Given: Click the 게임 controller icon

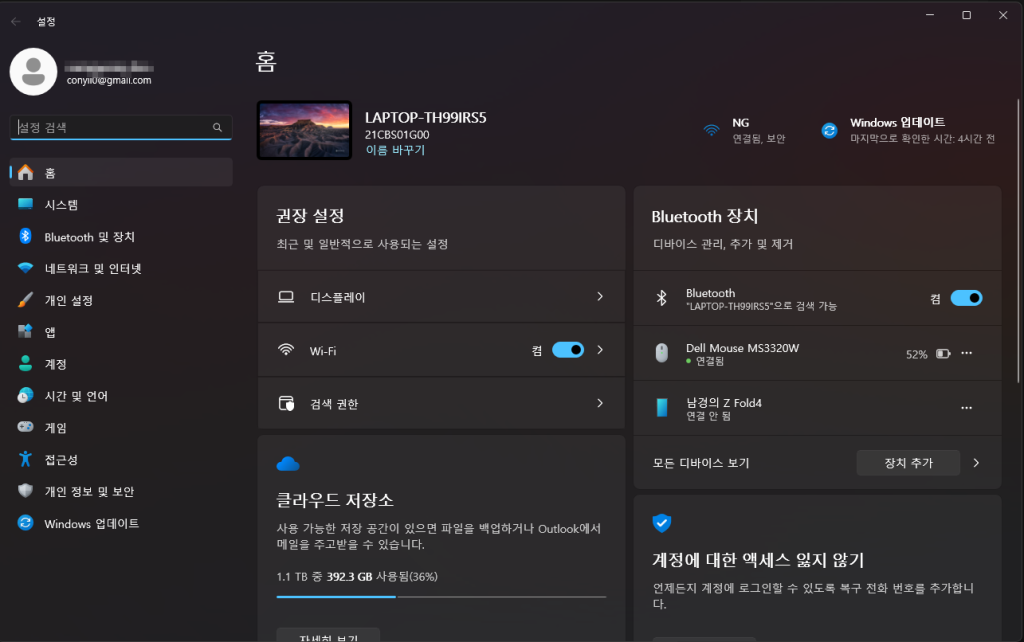Looking at the screenshot, I should (x=25, y=427).
